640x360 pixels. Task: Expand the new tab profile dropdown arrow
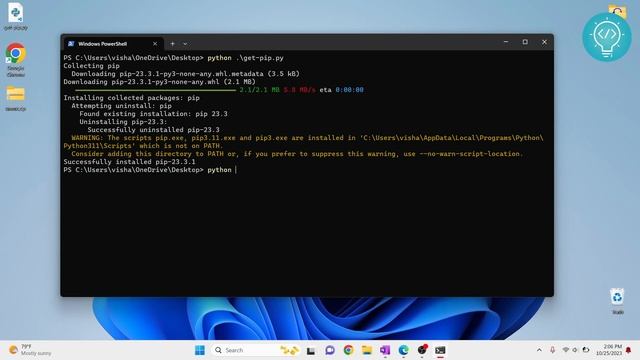click(185, 44)
